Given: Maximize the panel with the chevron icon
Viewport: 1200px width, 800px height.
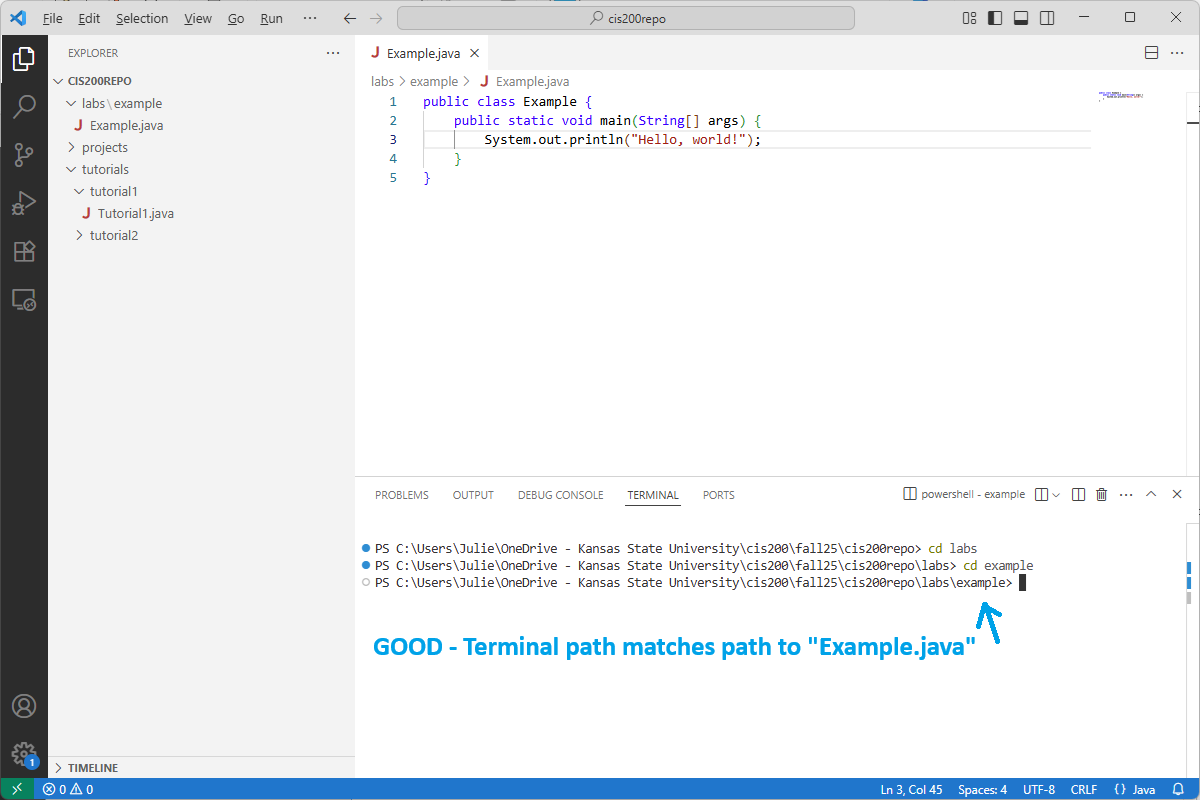Looking at the screenshot, I should click(x=1151, y=494).
